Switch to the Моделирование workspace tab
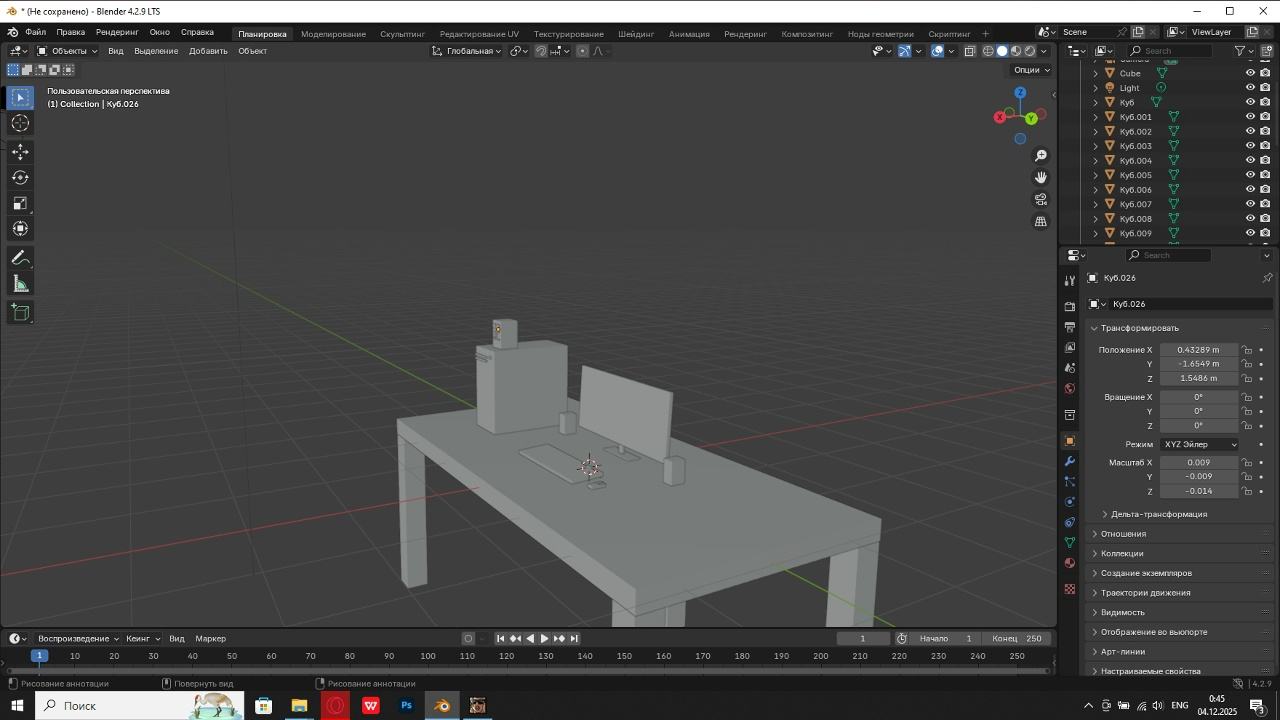Viewport: 1280px width, 720px height. point(333,34)
